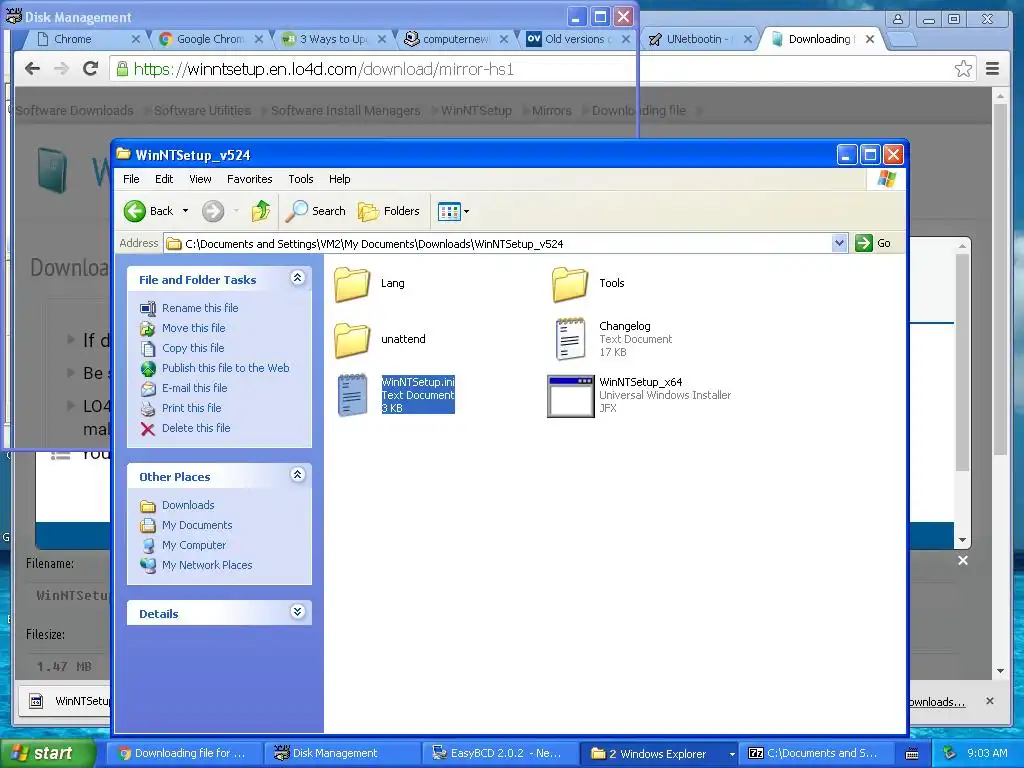Open EasyBCD 2.0.2 from taskbar
The width and height of the screenshot is (1024, 768).
pos(499,753)
